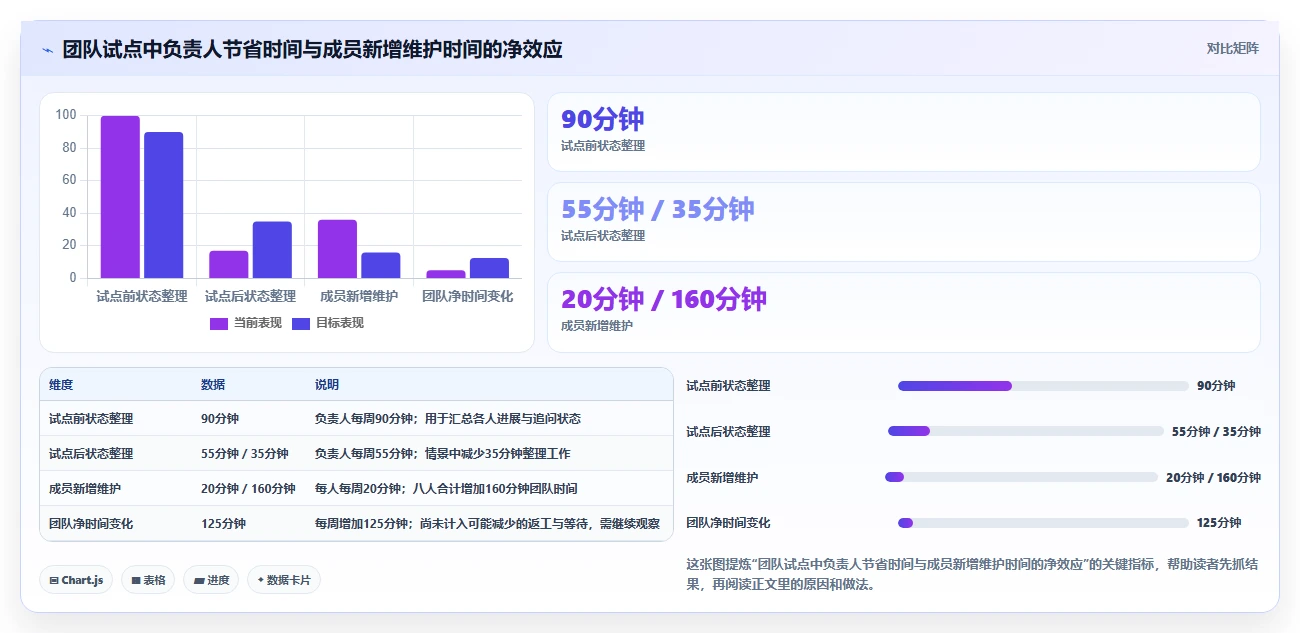
Task: Click the 125分钟 value beside the progress bar
Action: coord(1219,523)
